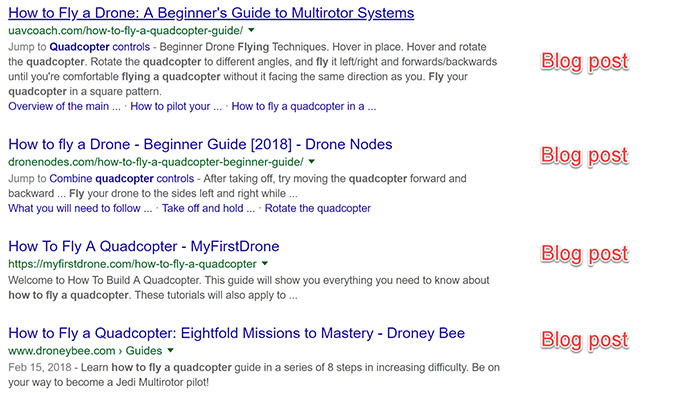This screenshot has width=700, height=393.
Task: Click the www.droneybee.com › Guides breadcrumb
Action: [x=85, y=351]
